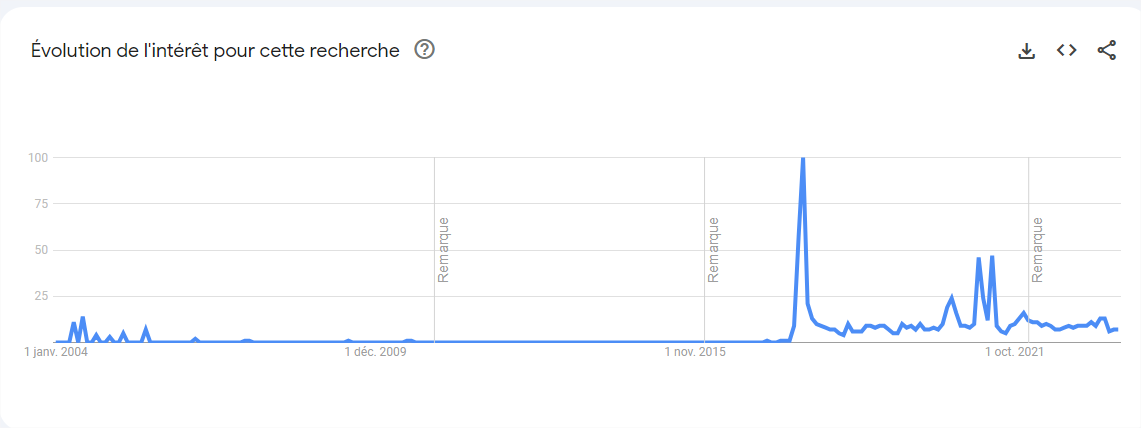Select the second of the twin peaks before 1 oct. 2021
1141x428 pixels.
[x=992, y=257]
